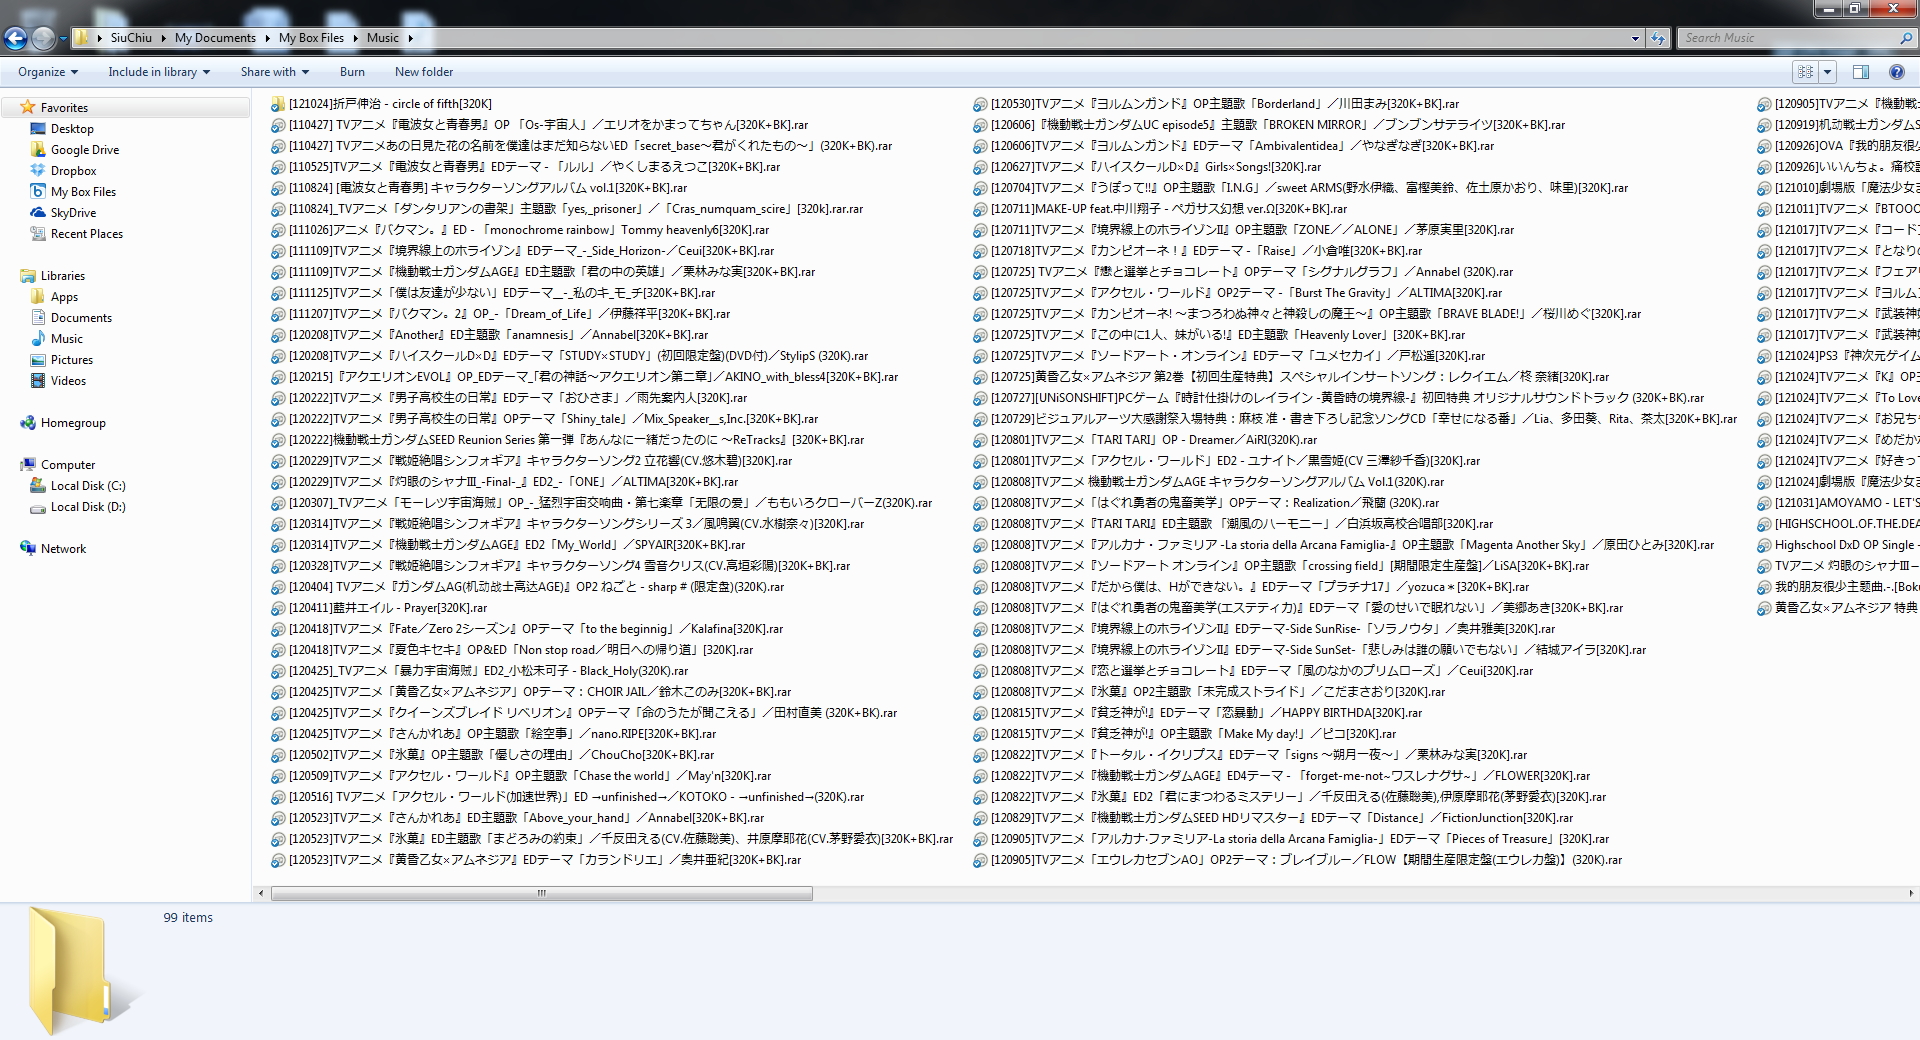Select Local Disk (C:) in navigation pane
The image size is (1920, 1040).
[x=88, y=486]
